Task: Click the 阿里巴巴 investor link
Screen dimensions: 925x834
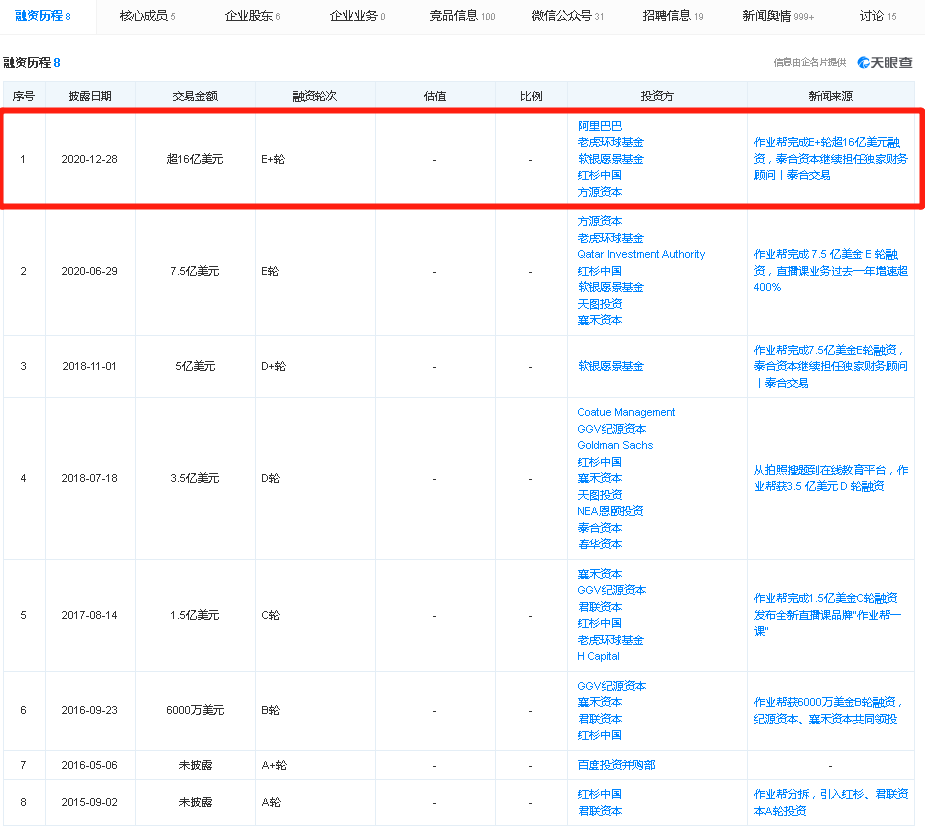Action: coord(599,126)
